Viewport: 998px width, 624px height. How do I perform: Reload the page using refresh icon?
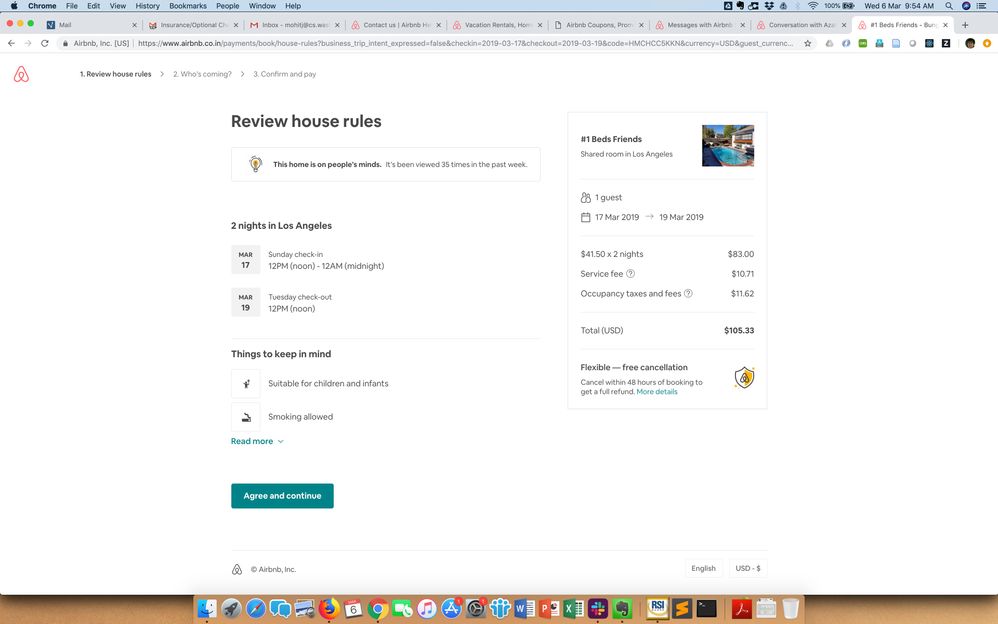coord(45,43)
